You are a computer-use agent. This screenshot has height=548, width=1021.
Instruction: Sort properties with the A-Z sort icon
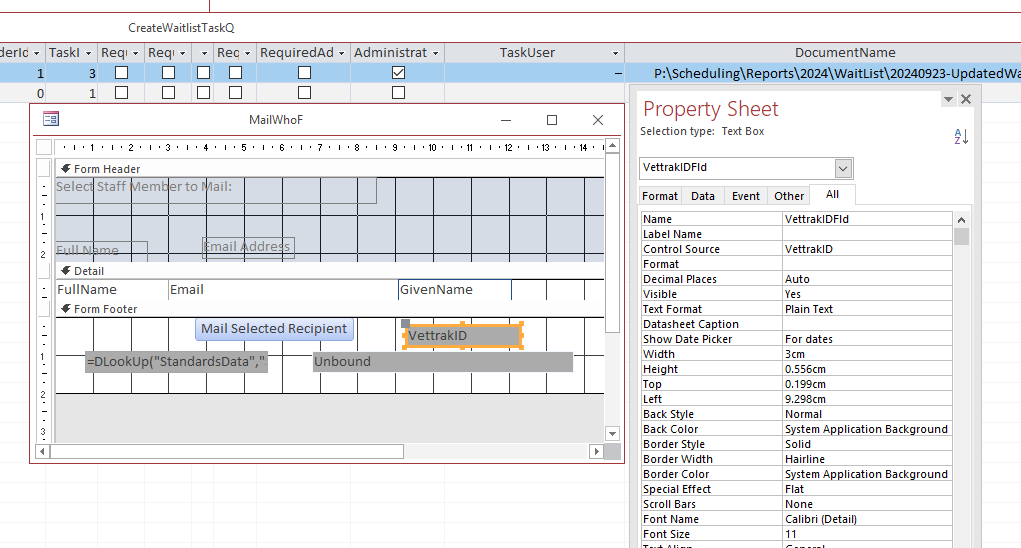961,136
